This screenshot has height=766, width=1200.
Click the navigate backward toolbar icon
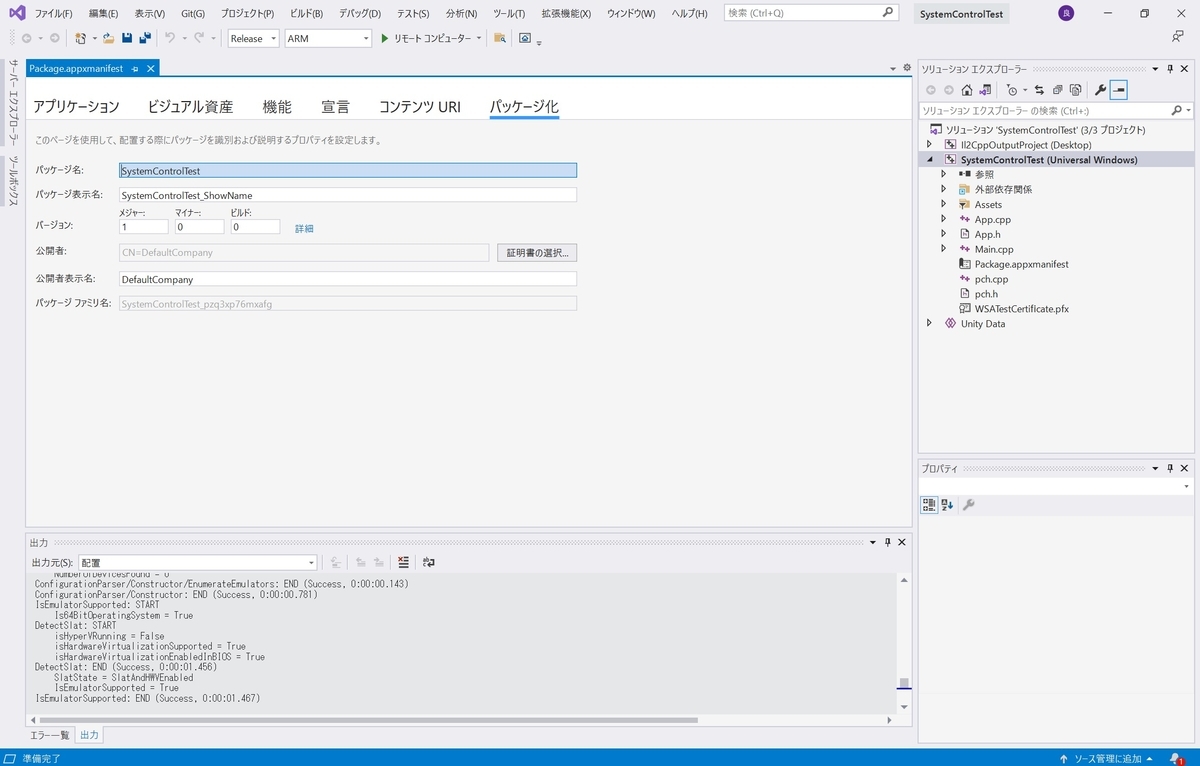[x=26, y=38]
